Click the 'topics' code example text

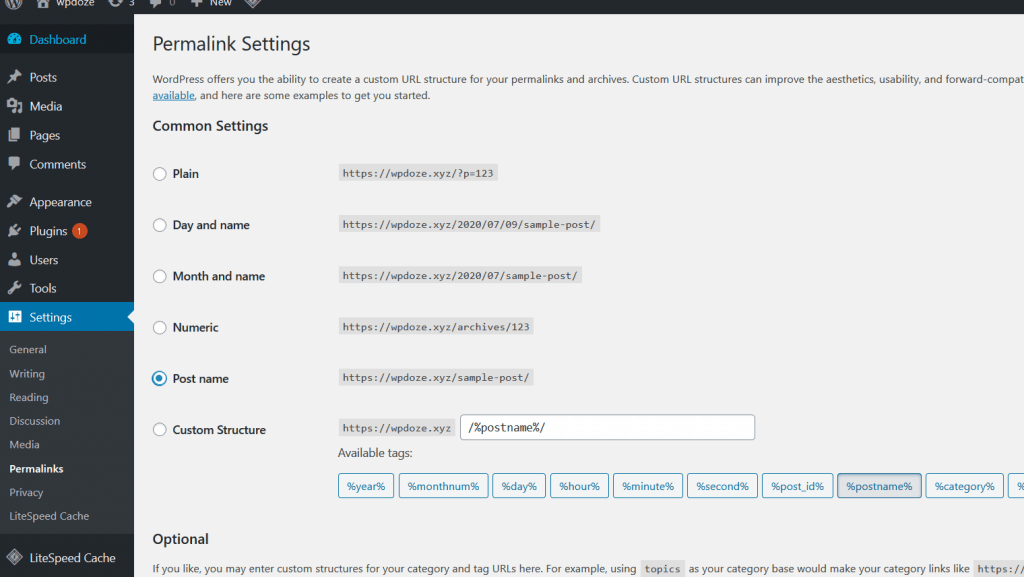click(662, 569)
